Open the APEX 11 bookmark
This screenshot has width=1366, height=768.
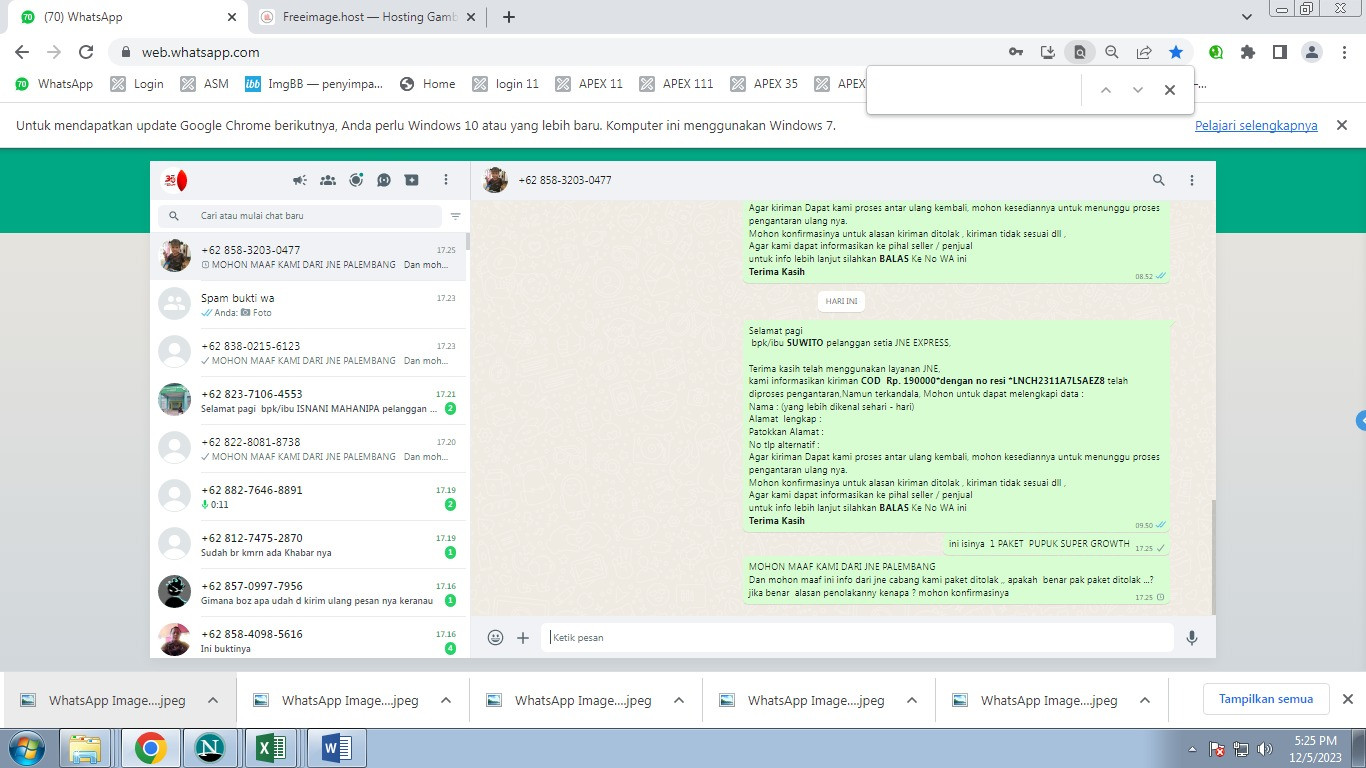[x=589, y=84]
